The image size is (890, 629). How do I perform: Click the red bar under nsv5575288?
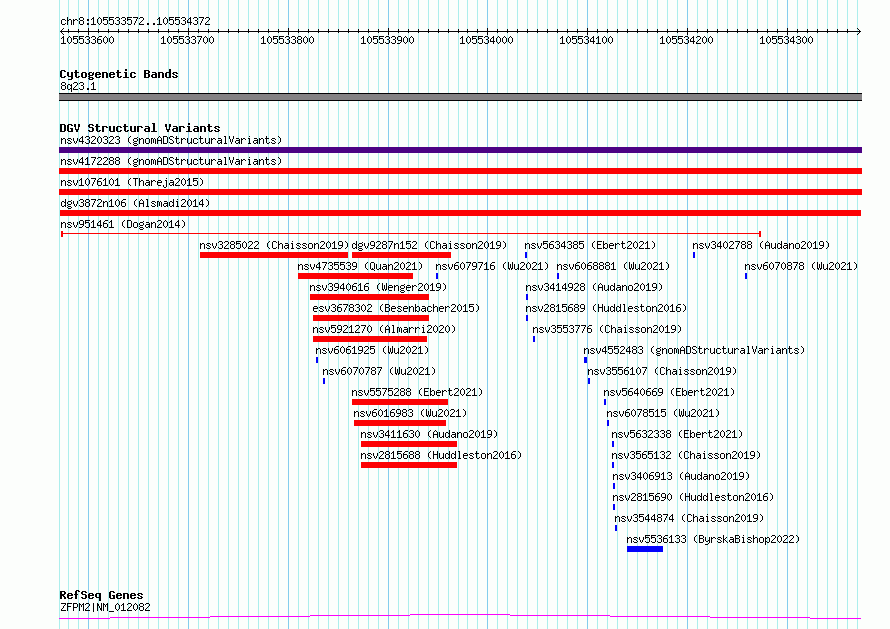400,402
